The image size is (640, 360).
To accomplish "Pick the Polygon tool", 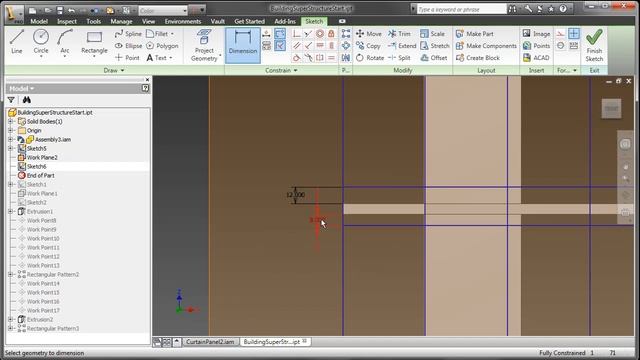I will click(x=162, y=46).
